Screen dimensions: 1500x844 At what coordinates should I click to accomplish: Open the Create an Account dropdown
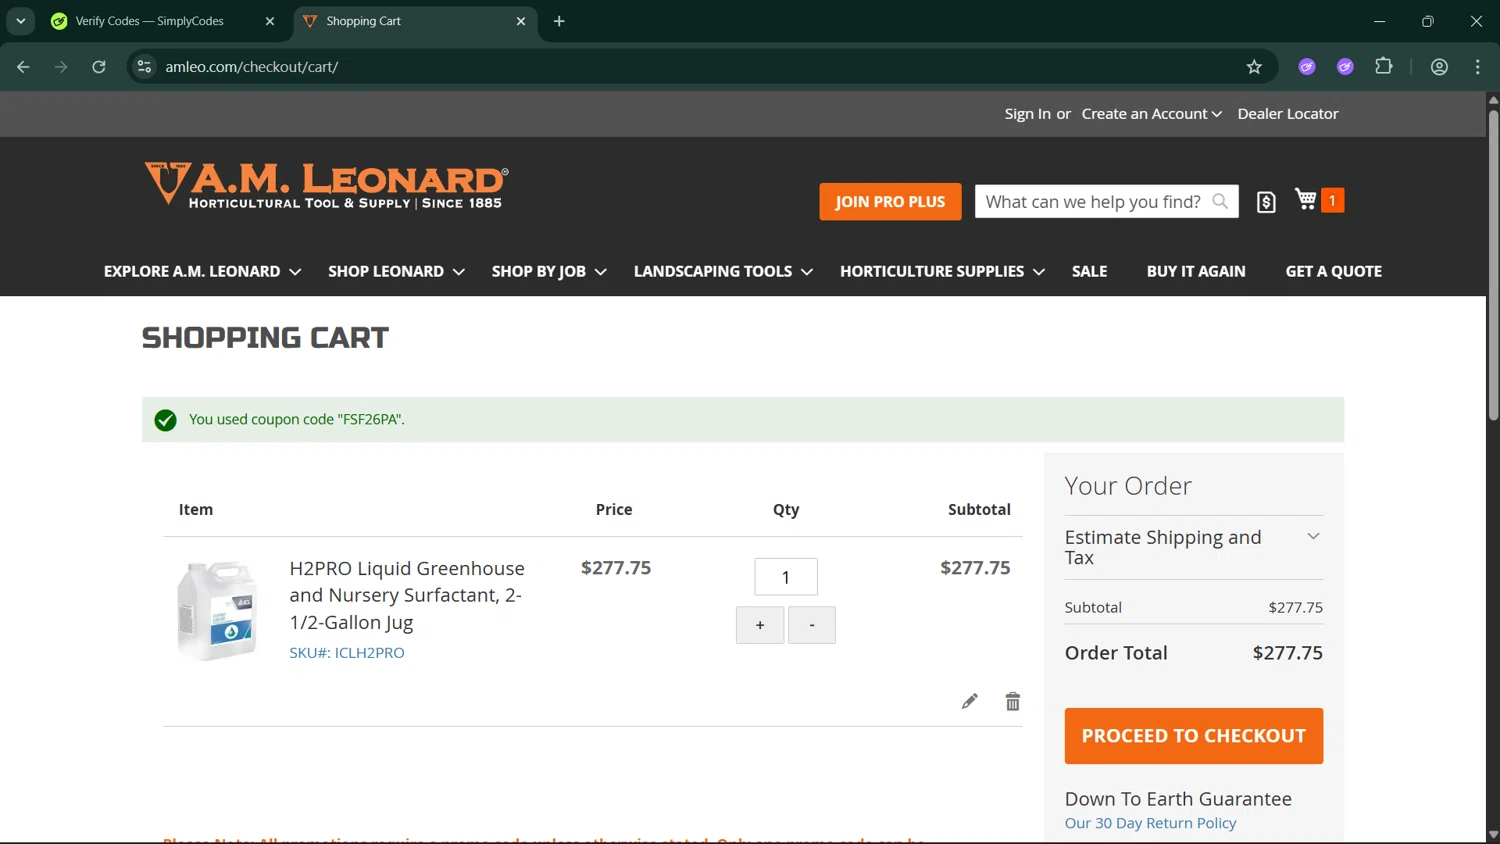(1151, 114)
